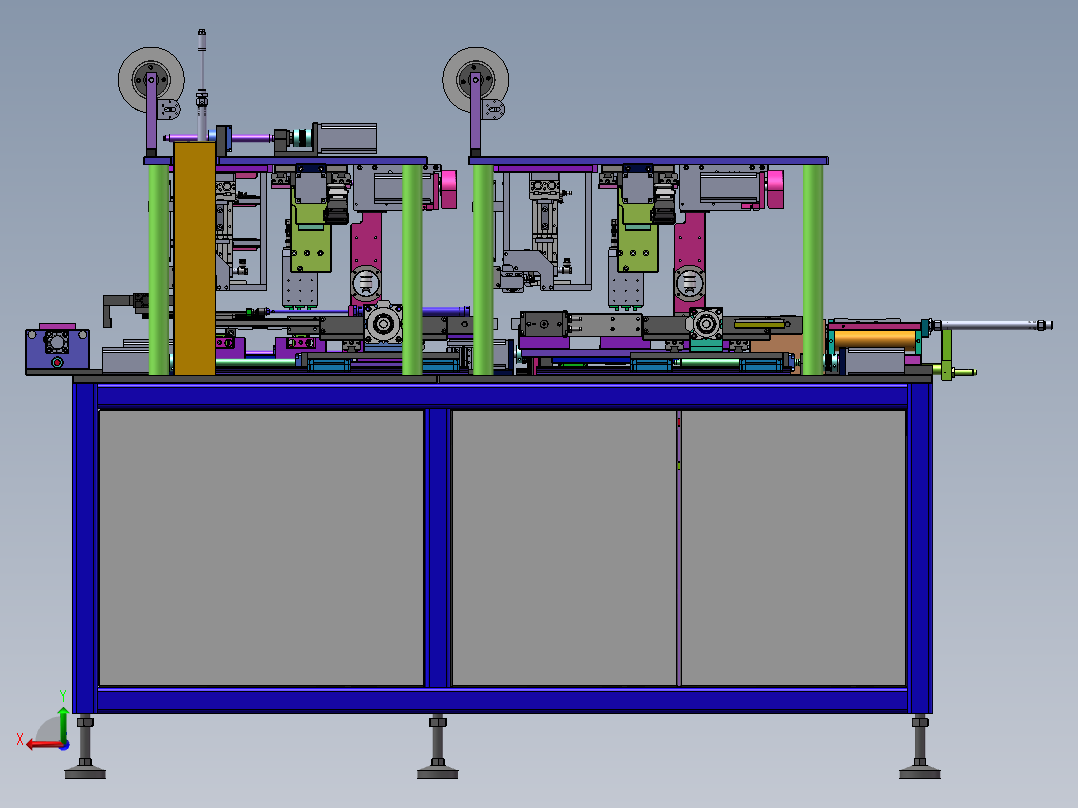The image size is (1078, 808).
Task: Click the X axis label on orientation triad
Action: 20,739
